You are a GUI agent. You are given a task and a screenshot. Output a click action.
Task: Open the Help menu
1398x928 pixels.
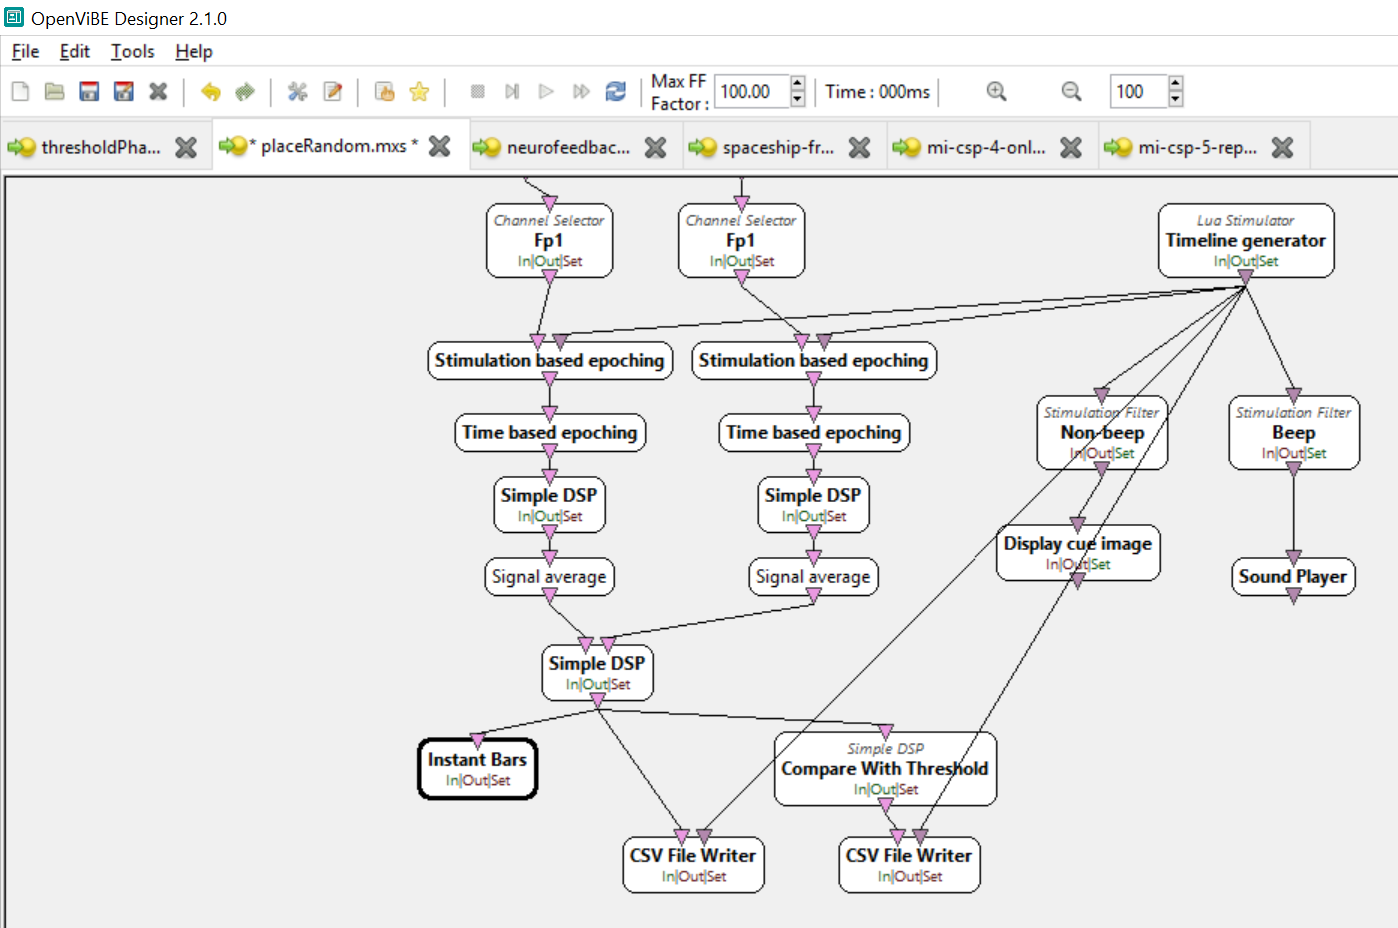tap(194, 51)
